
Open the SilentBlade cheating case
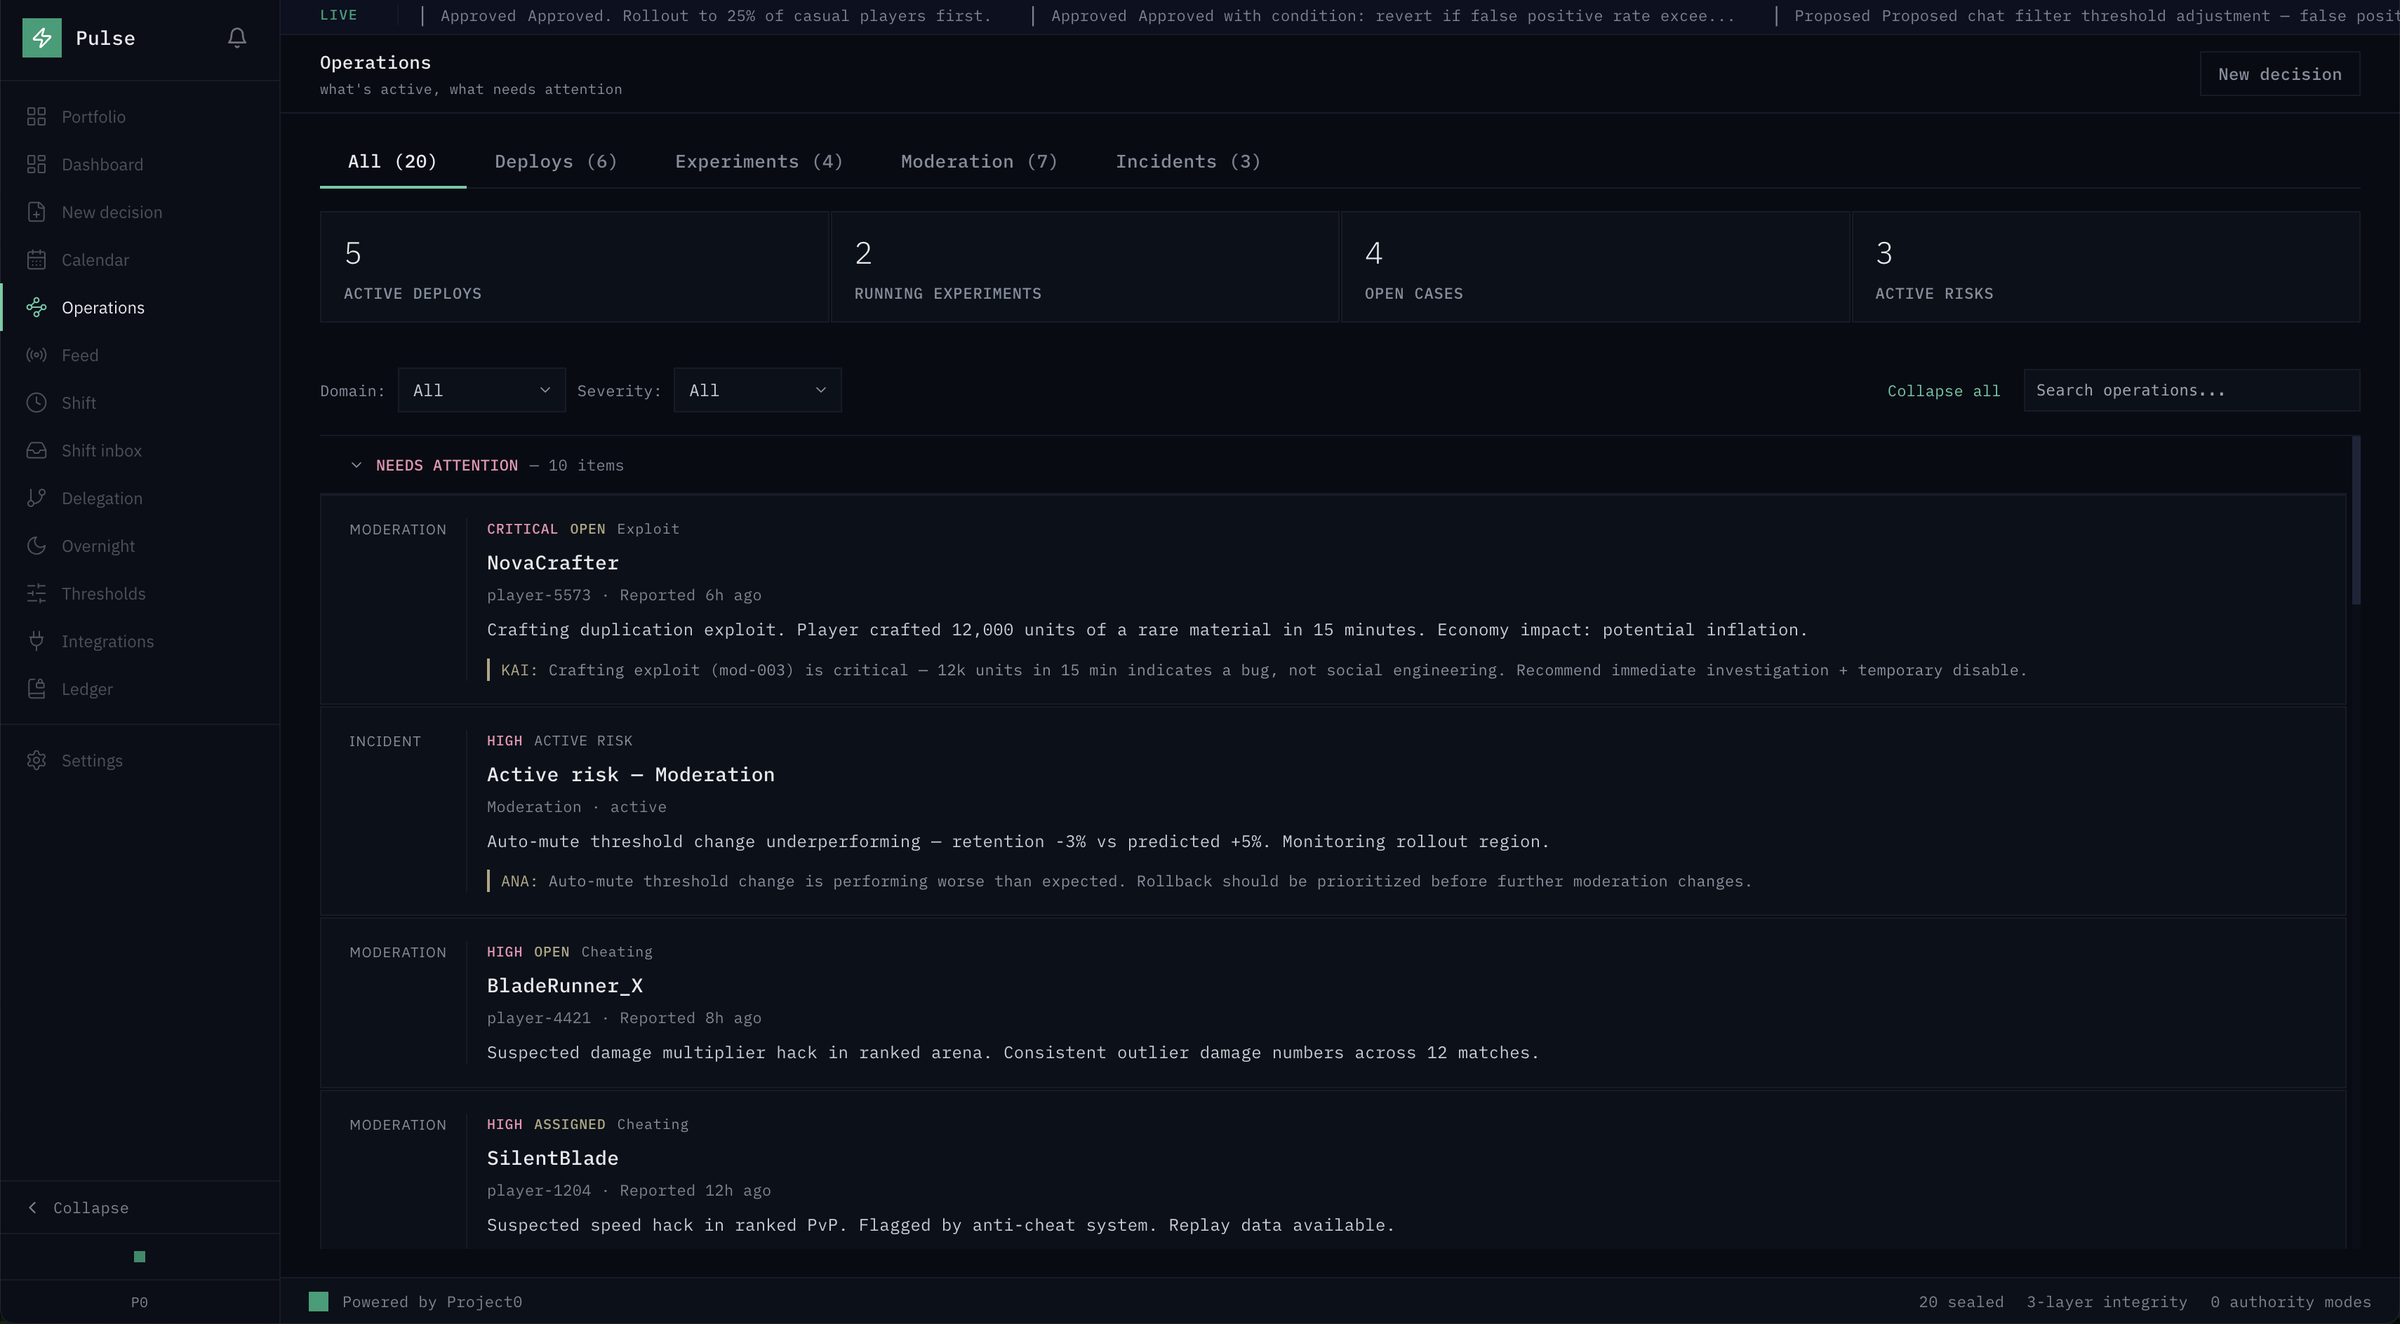[x=1333, y=1170]
